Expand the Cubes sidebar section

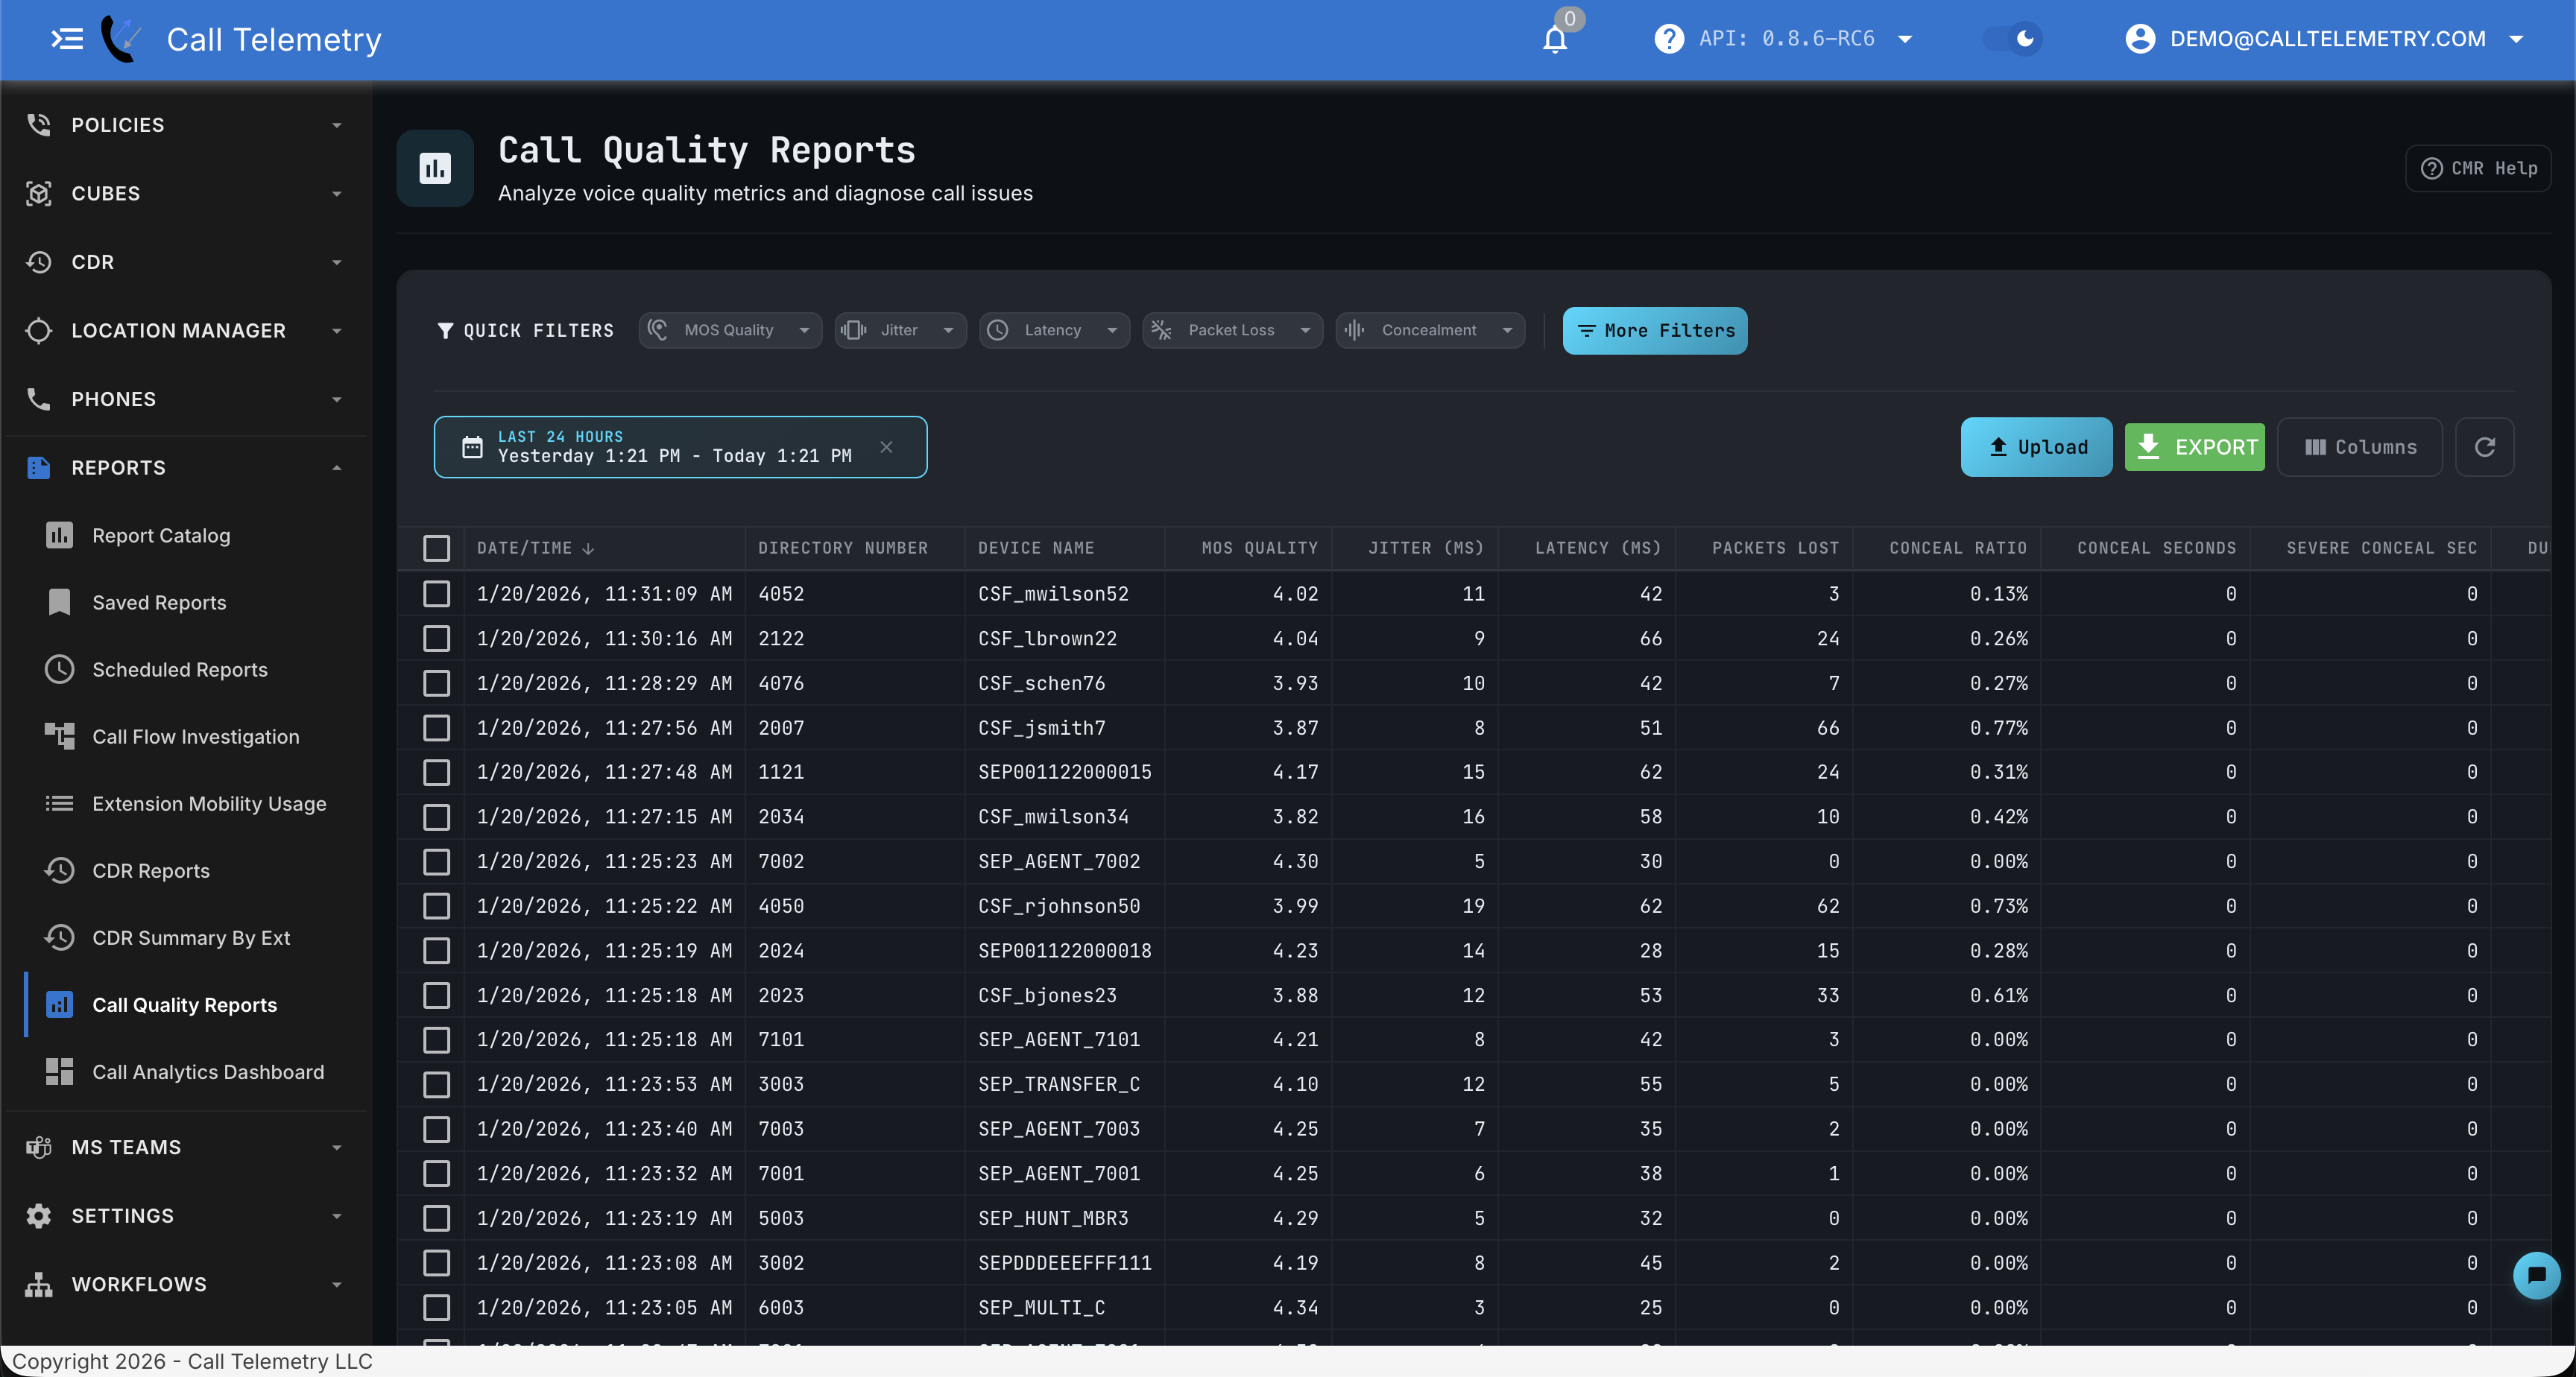click(185, 193)
